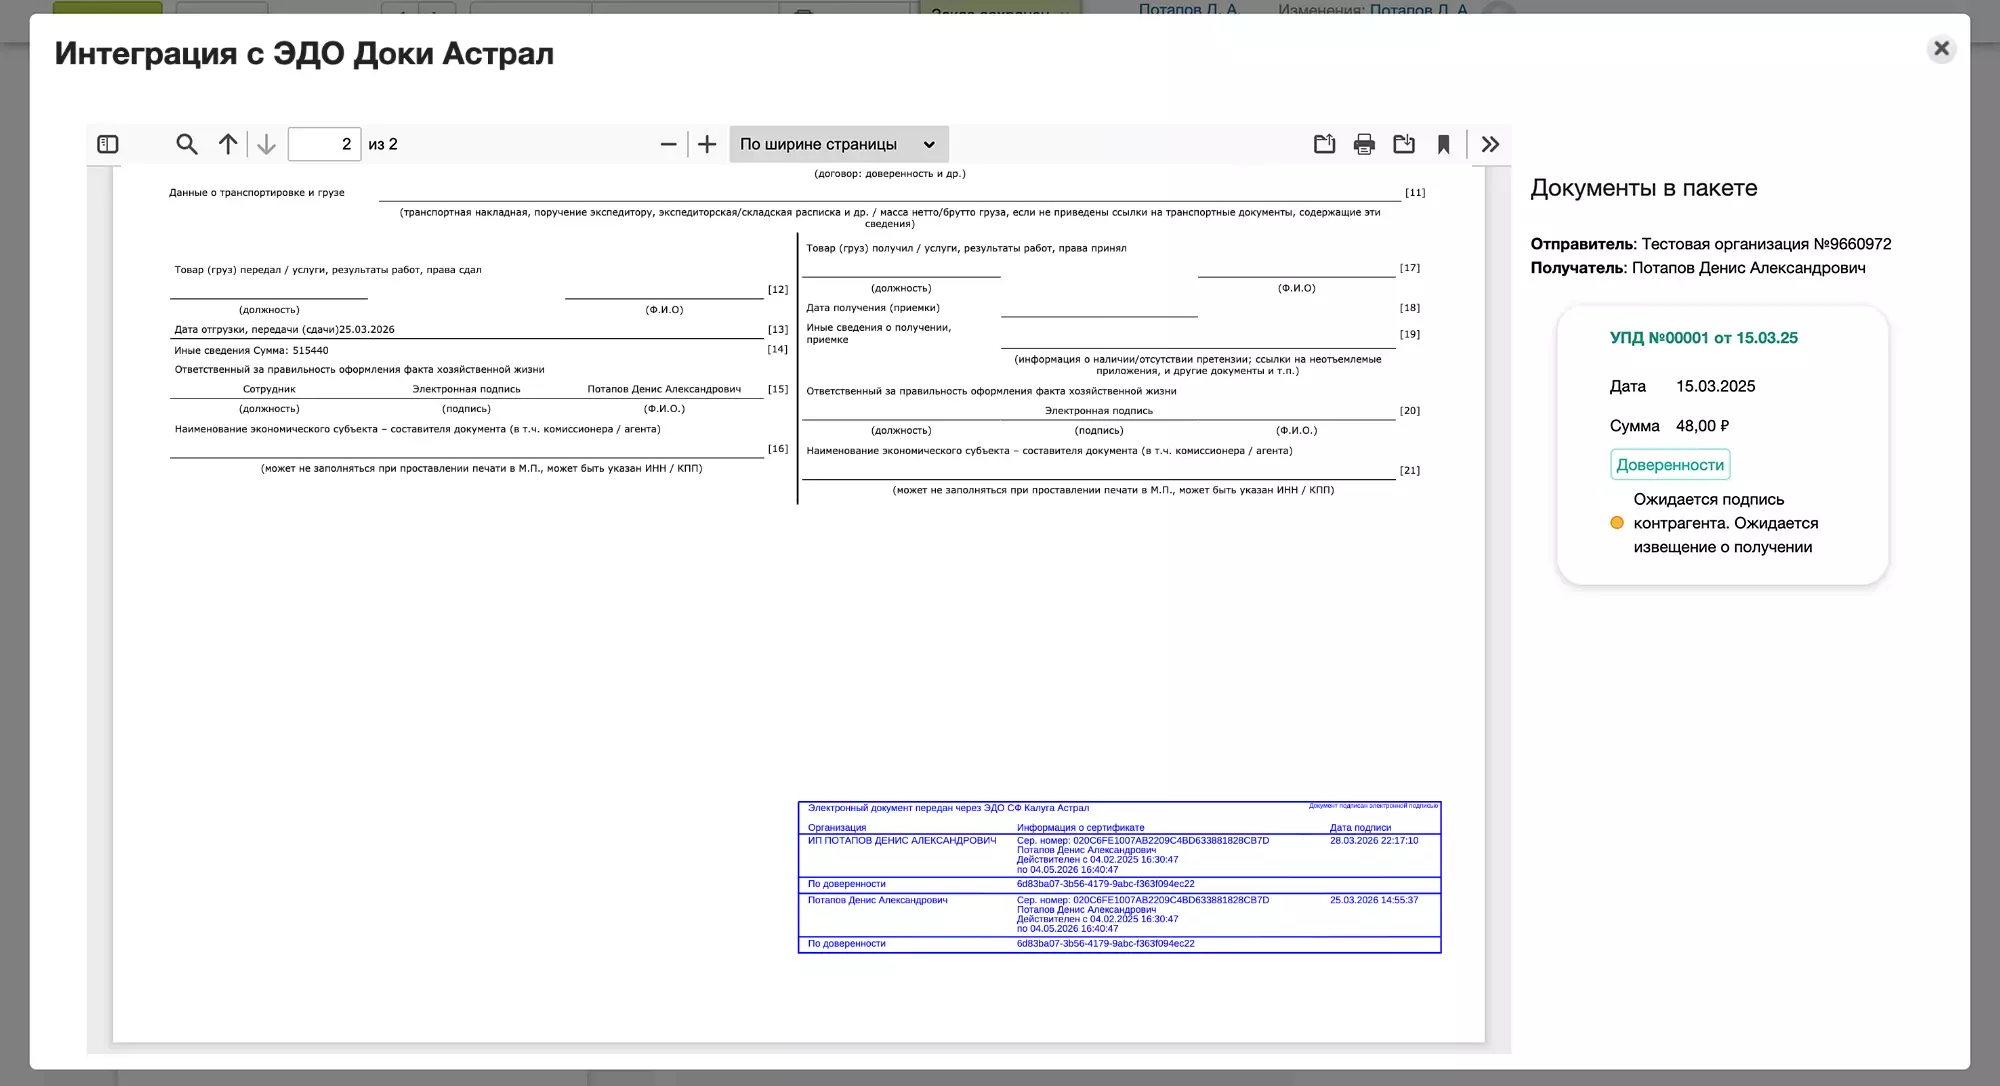Go to previous page arrow
2000x1086 pixels.
click(x=228, y=144)
